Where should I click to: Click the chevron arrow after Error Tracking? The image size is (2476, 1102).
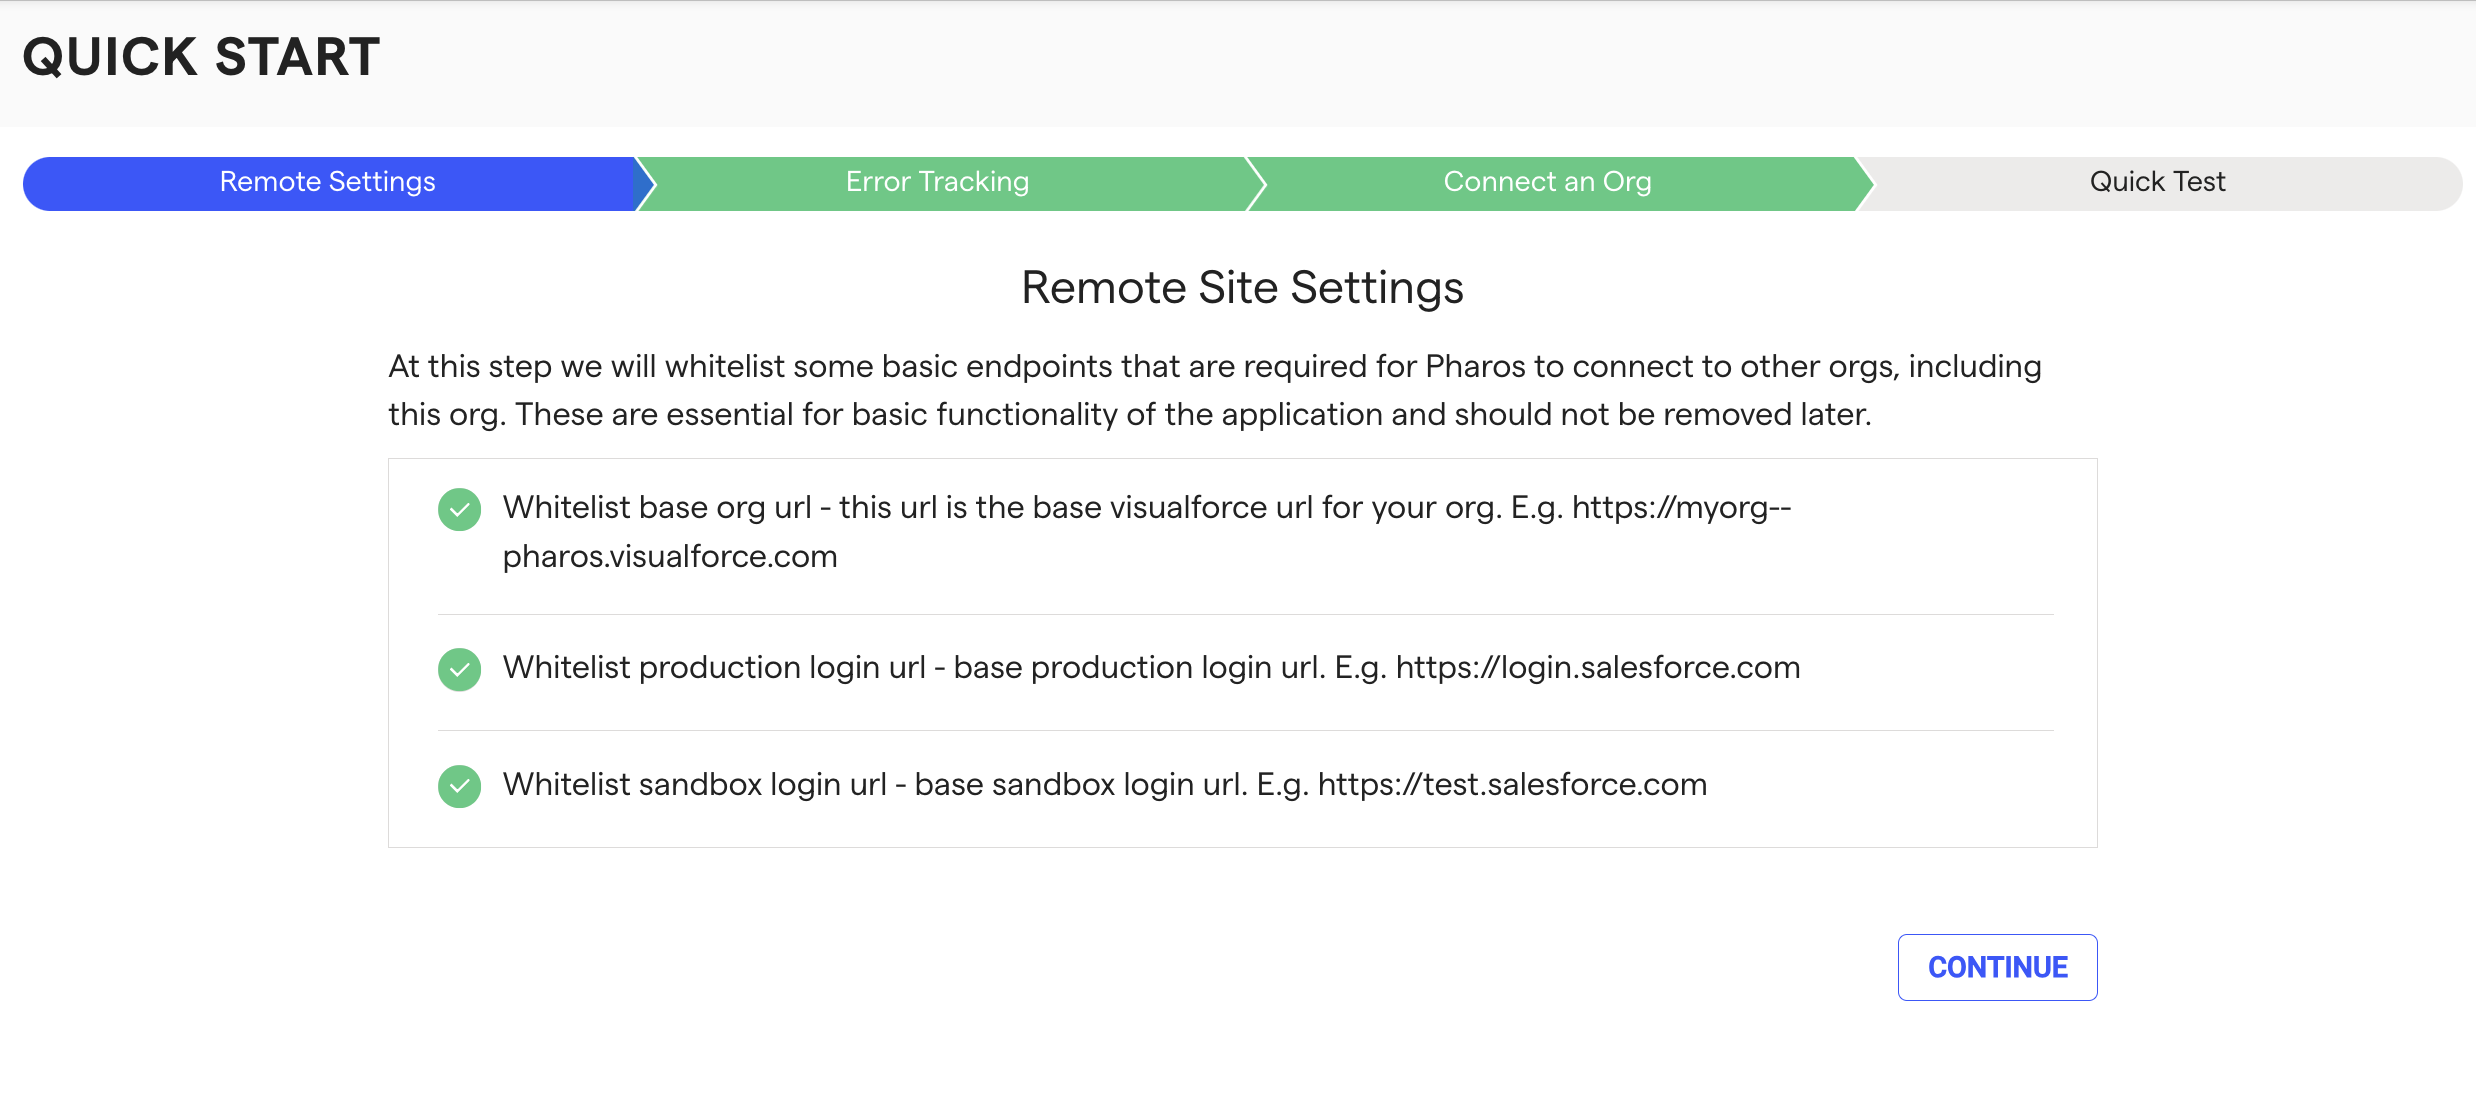[1256, 183]
